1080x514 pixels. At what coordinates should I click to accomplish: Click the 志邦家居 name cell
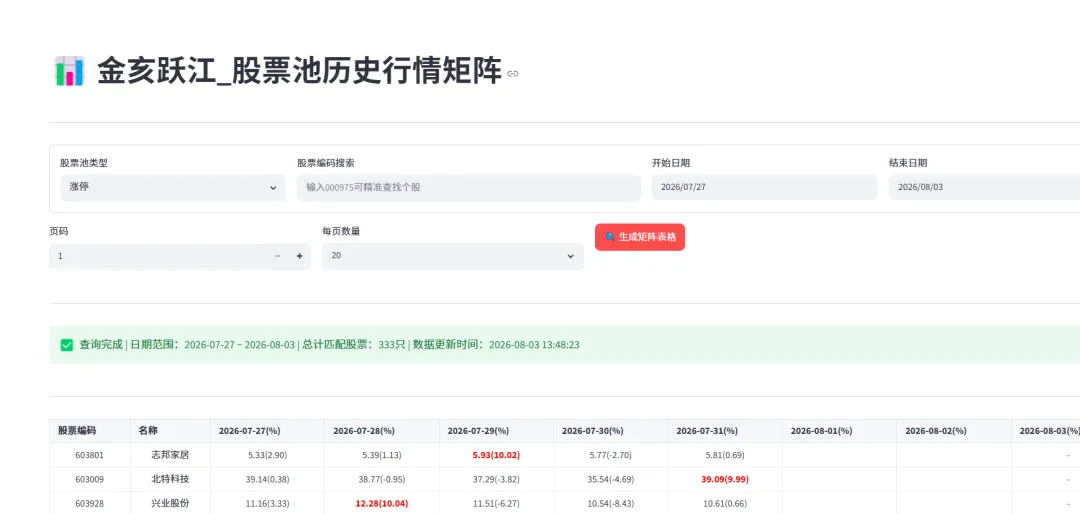coord(170,455)
